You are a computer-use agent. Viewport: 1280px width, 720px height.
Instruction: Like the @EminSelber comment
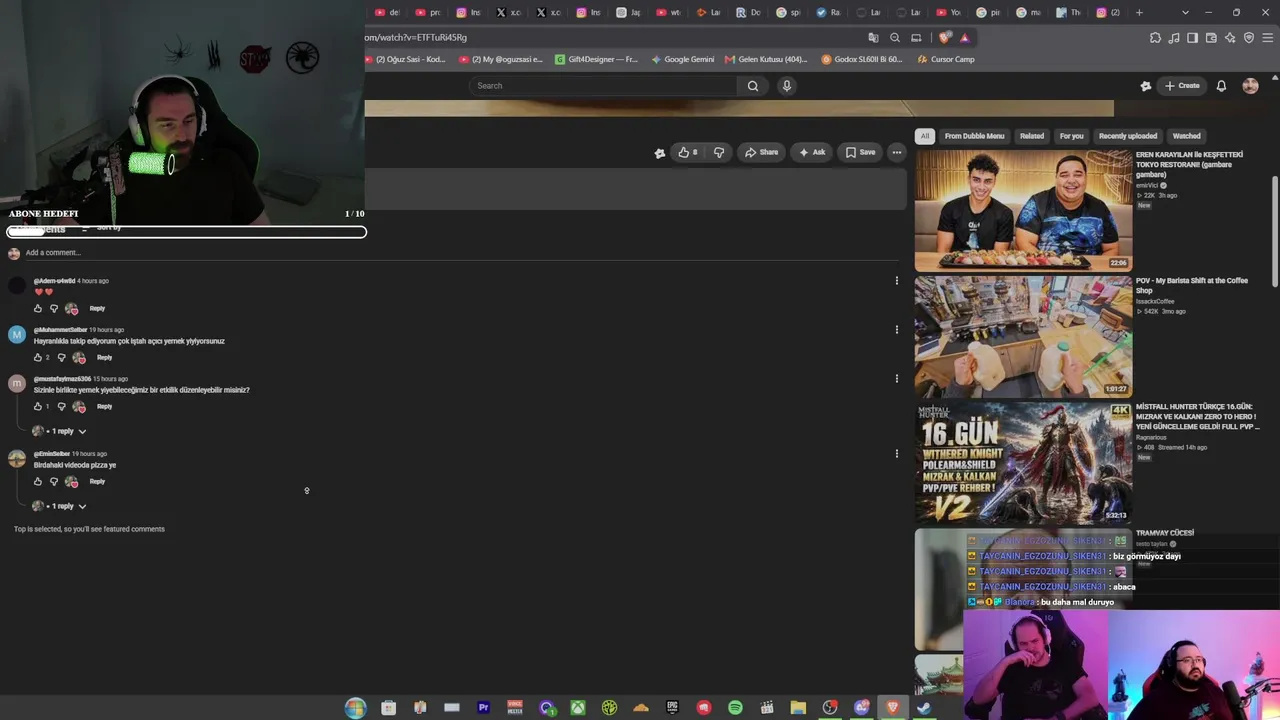tap(38, 481)
